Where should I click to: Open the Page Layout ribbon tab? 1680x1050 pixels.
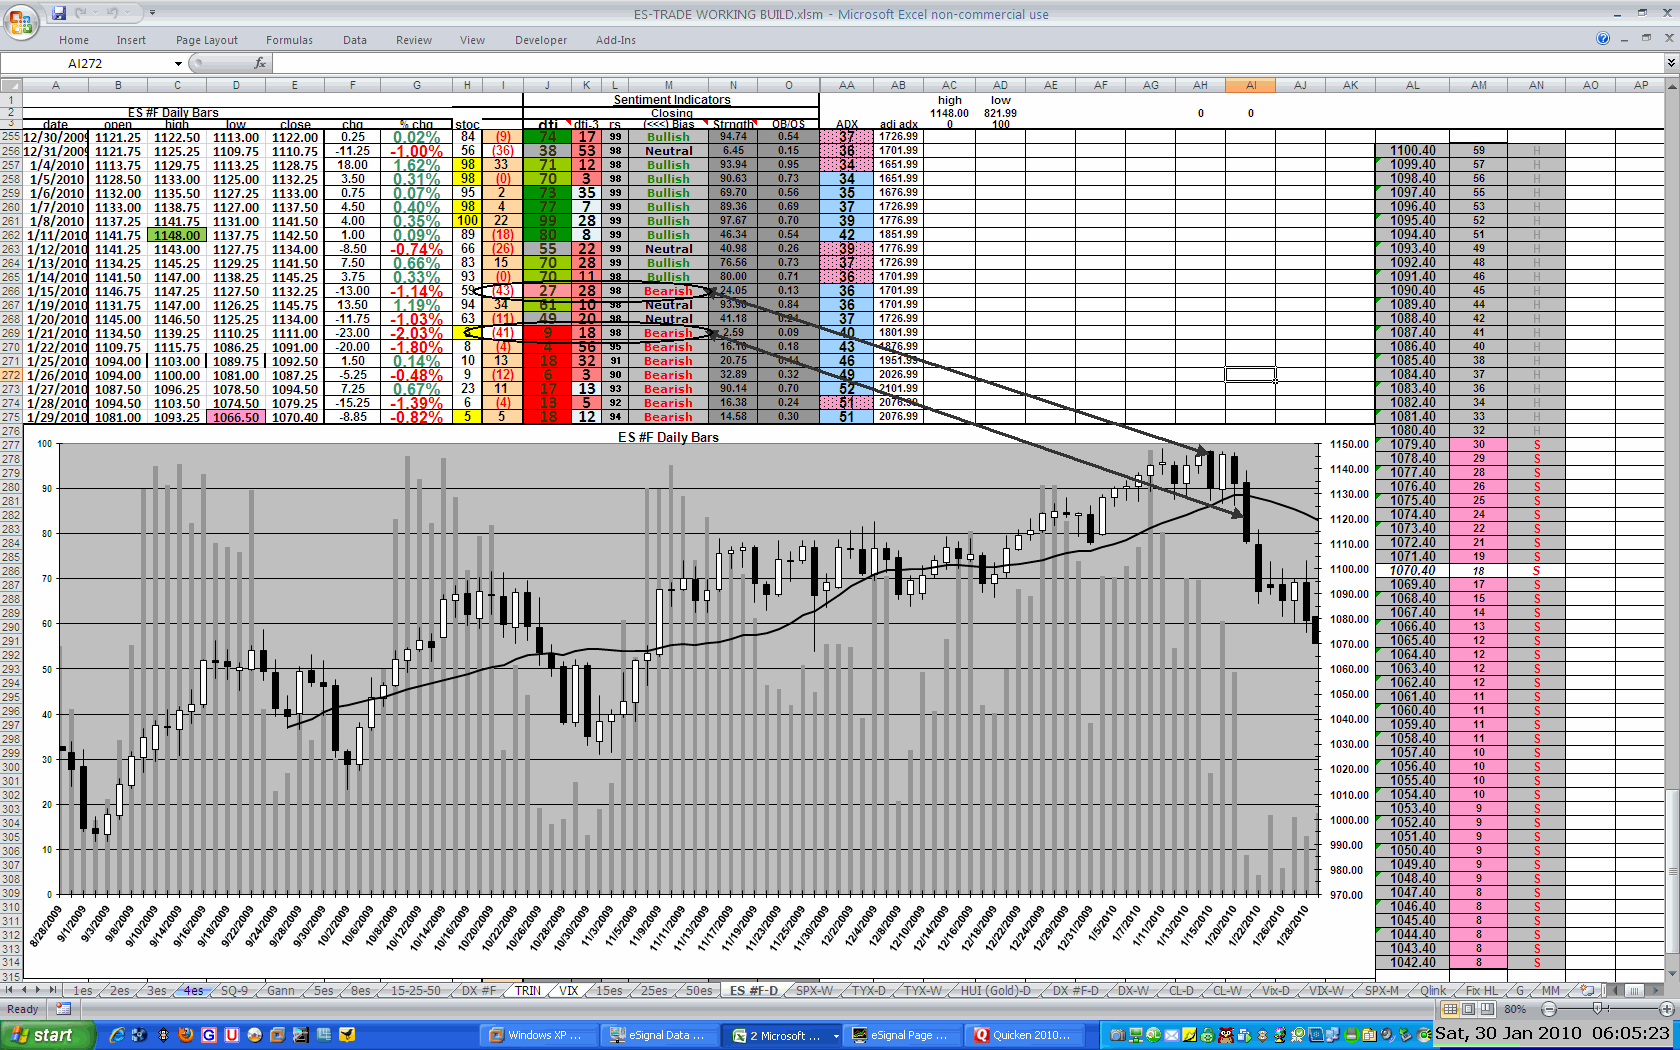207,40
